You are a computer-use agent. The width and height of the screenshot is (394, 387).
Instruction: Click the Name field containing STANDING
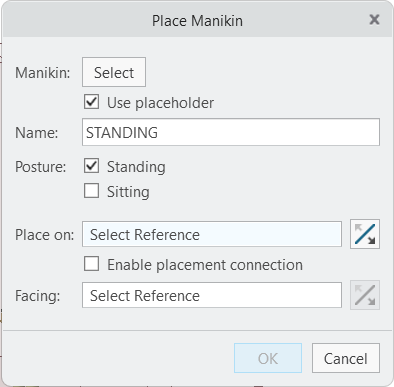click(x=231, y=132)
